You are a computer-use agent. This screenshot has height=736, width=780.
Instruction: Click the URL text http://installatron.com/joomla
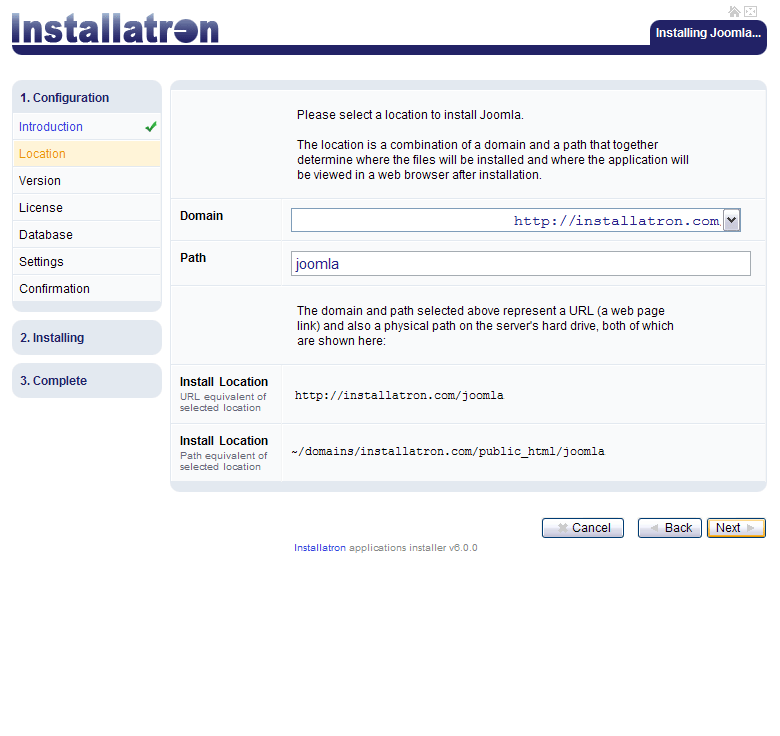pyautogui.click(x=399, y=395)
